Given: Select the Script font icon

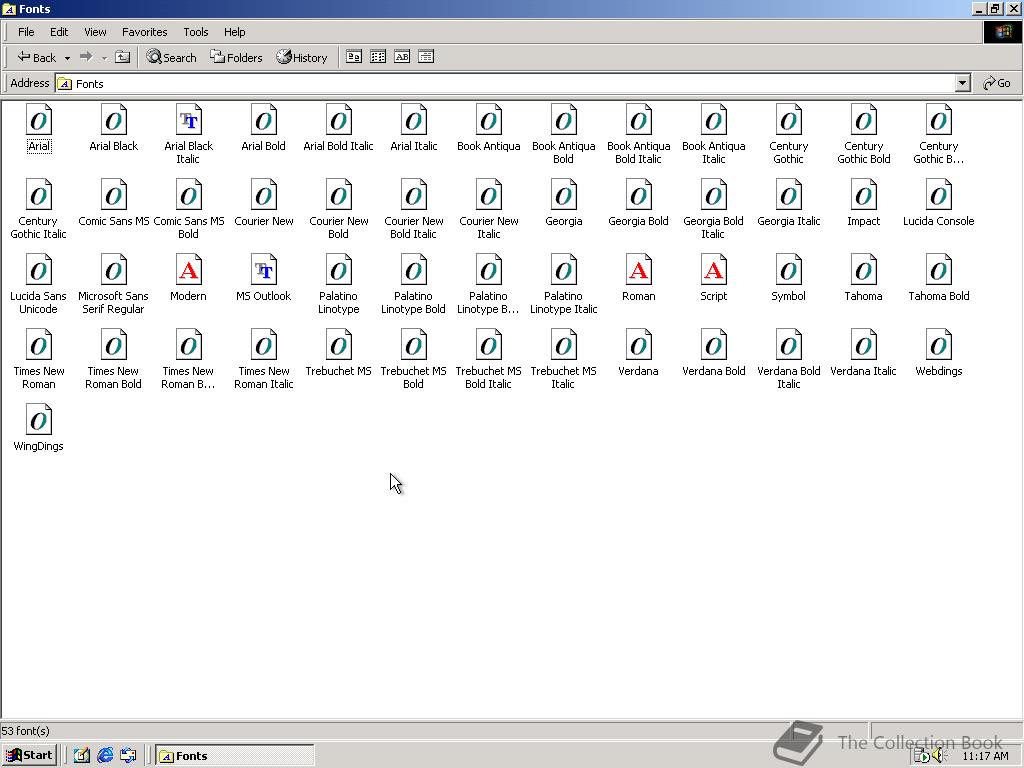Looking at the screenshot, I should [x=713, y=278].
